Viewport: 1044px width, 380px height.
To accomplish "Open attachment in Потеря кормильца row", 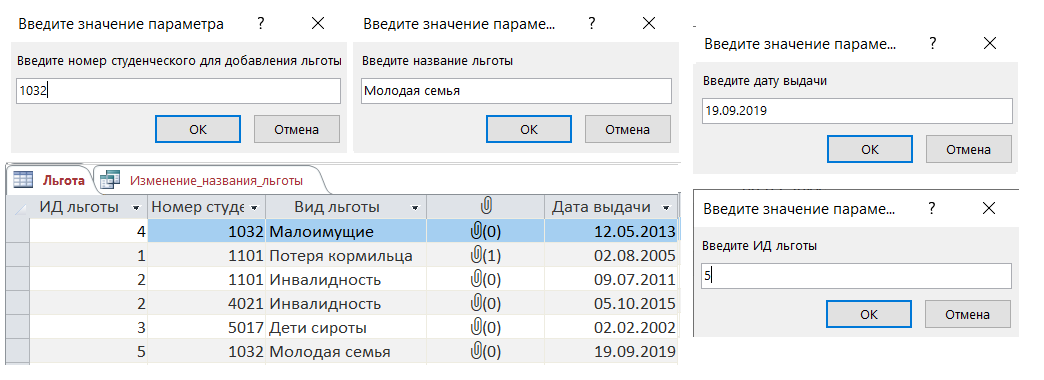I will (485, 256).
